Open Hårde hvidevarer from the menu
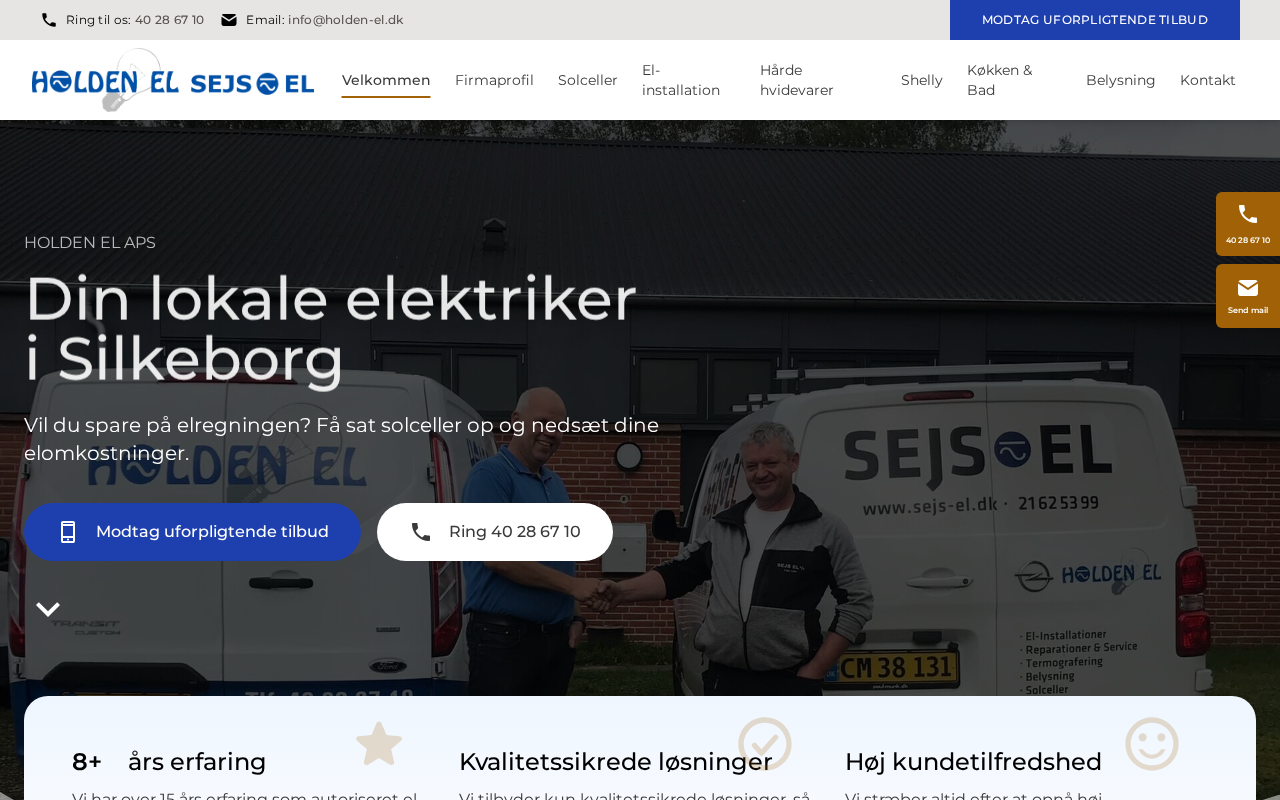The height and width of the screenshot is (800, 1280). 797,80
